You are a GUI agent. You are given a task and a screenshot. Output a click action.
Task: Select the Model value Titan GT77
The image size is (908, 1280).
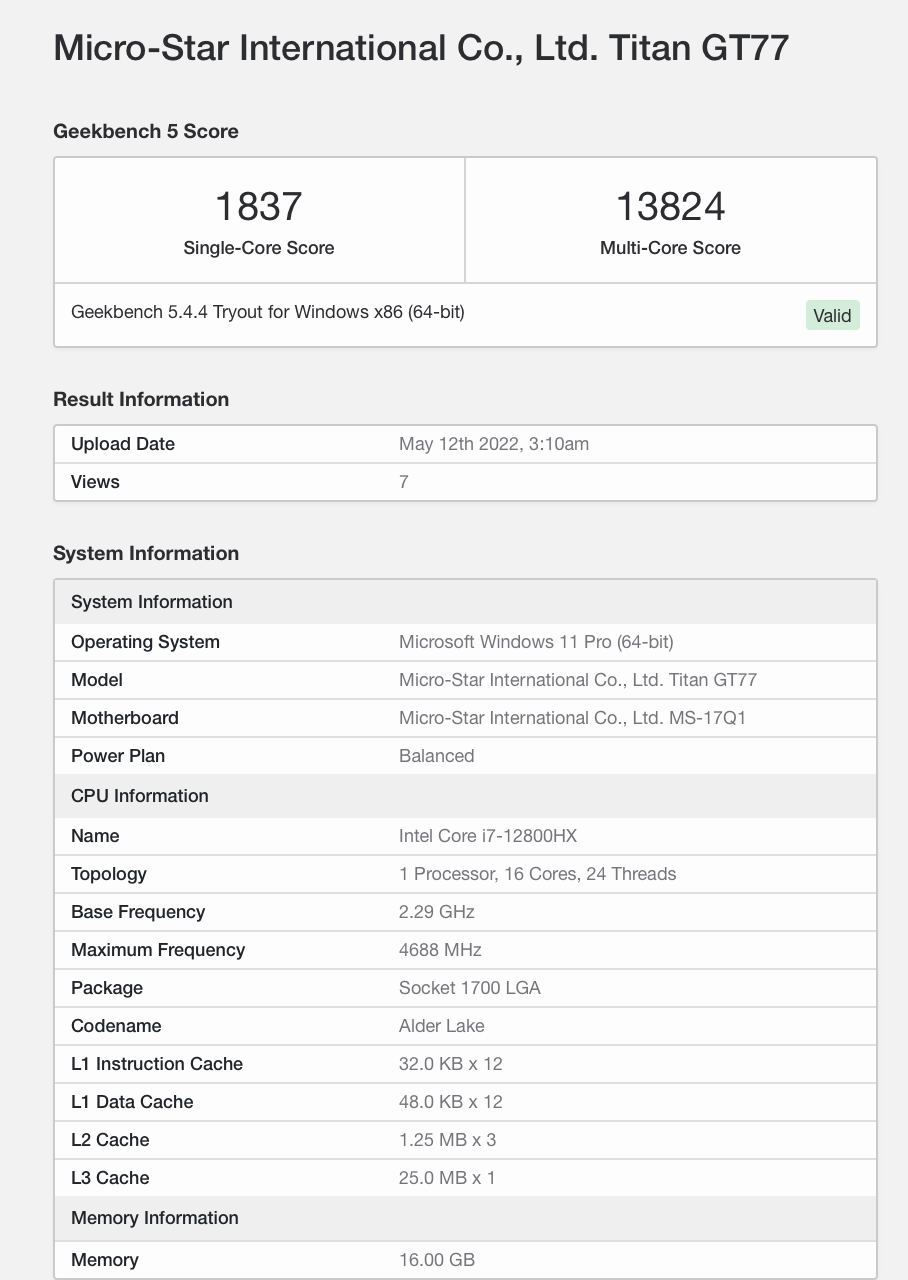click(x=578, y=680)
